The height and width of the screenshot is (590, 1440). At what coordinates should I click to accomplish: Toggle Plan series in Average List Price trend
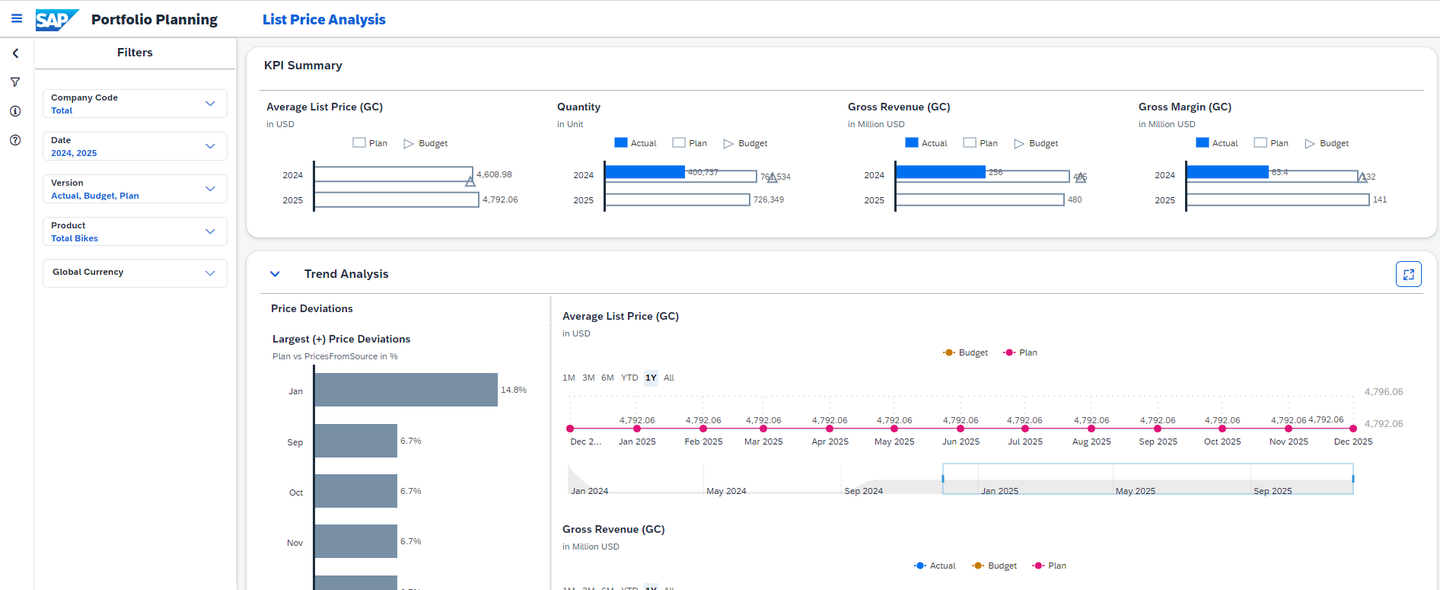(x=1020, y=353)
